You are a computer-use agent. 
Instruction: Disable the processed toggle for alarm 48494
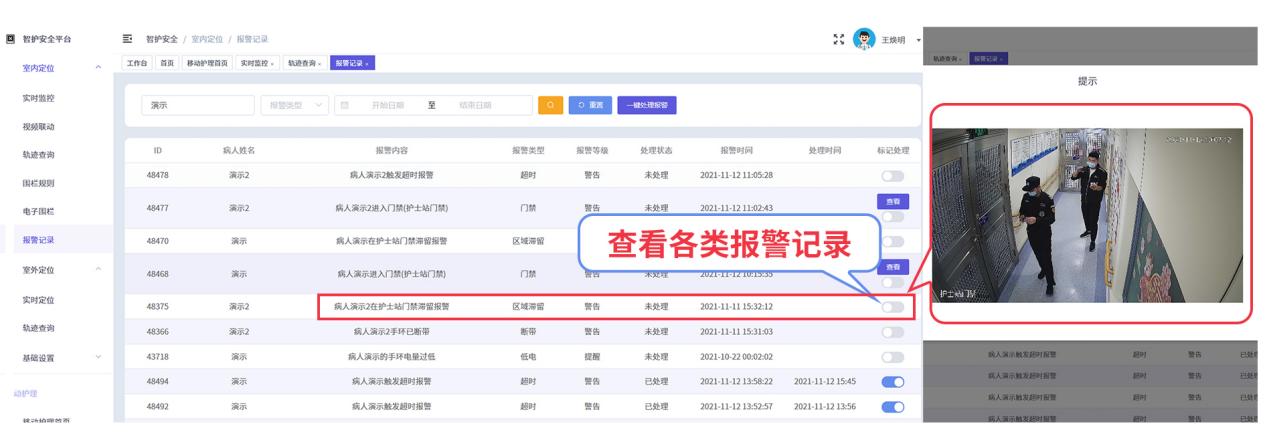(893, 382)
